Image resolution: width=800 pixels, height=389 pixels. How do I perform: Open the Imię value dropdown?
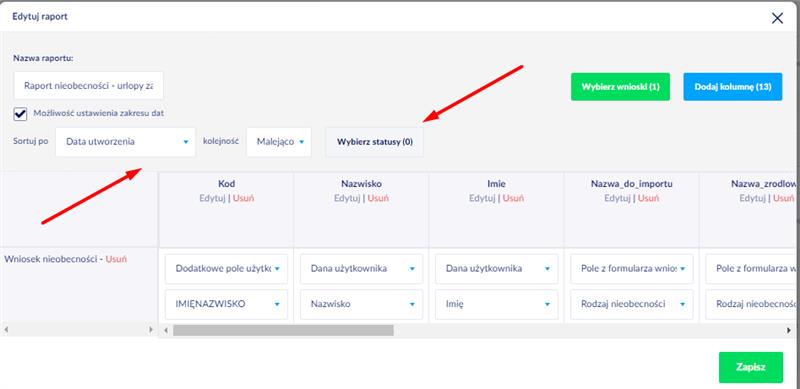point(497,304)
